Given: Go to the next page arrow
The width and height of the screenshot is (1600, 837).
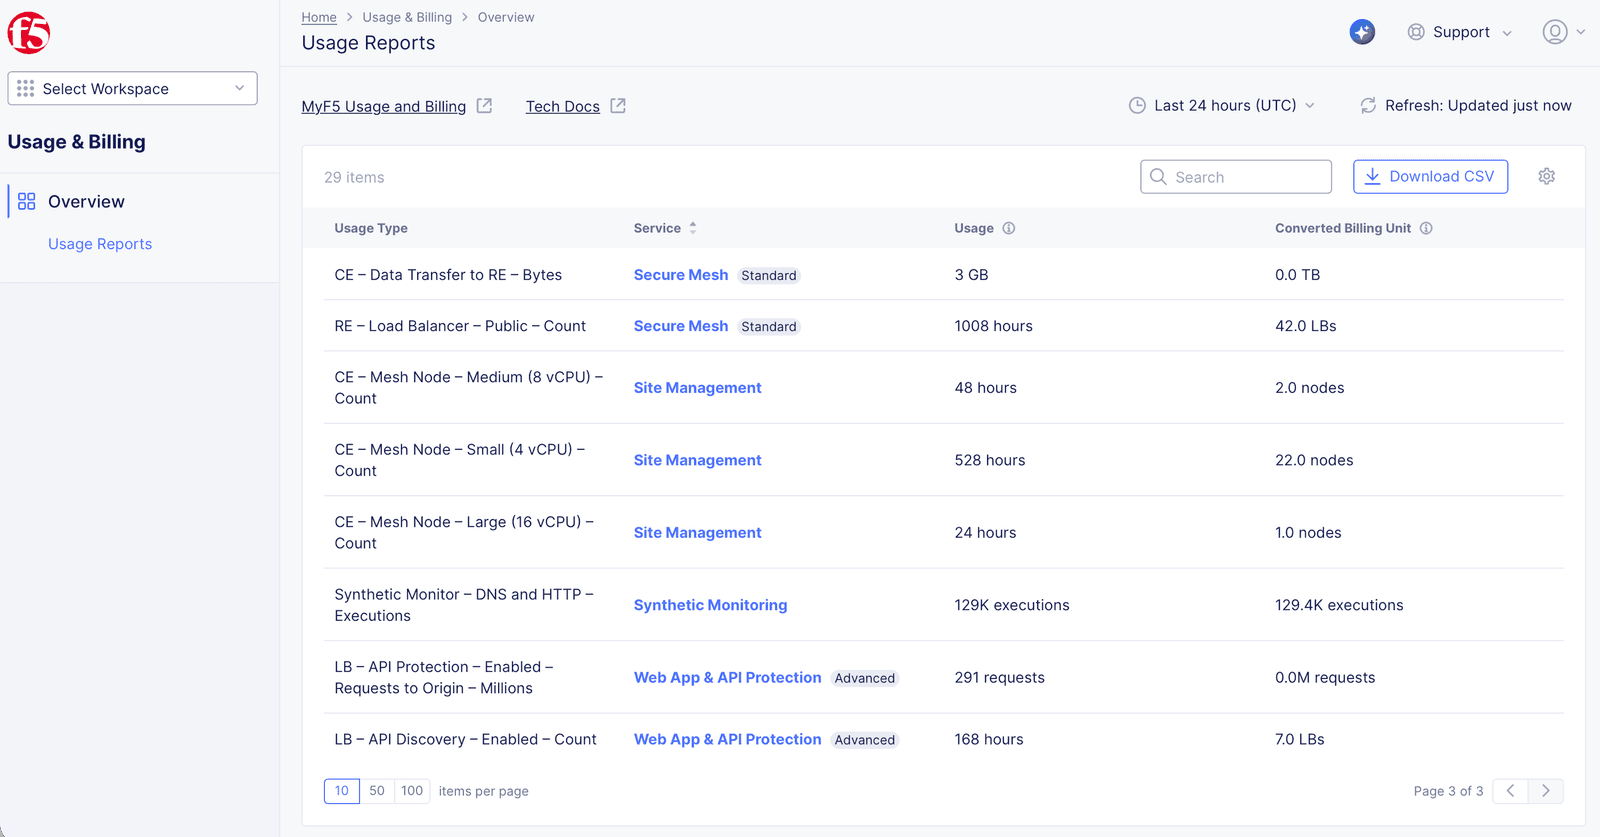Looking at the screenshot, I should pos(1546,791).
